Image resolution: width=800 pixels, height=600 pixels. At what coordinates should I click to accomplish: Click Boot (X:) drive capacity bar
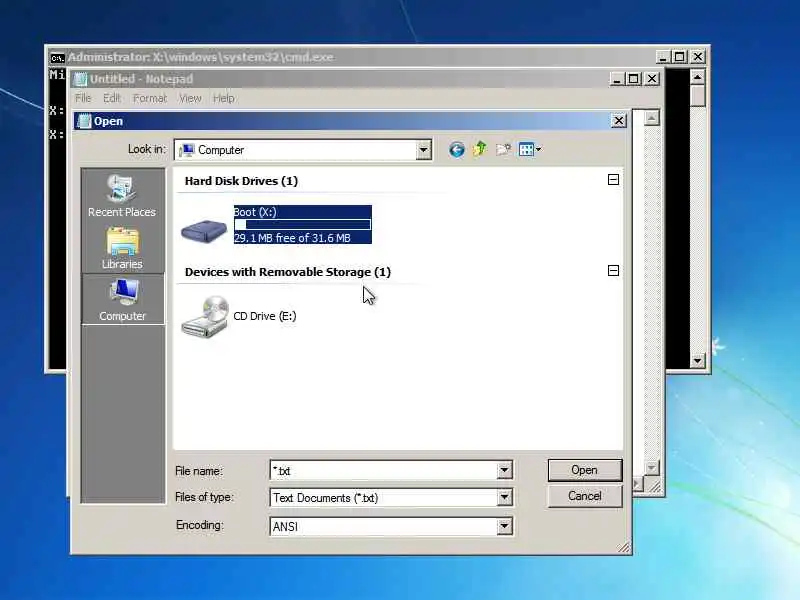pos(303,224)
